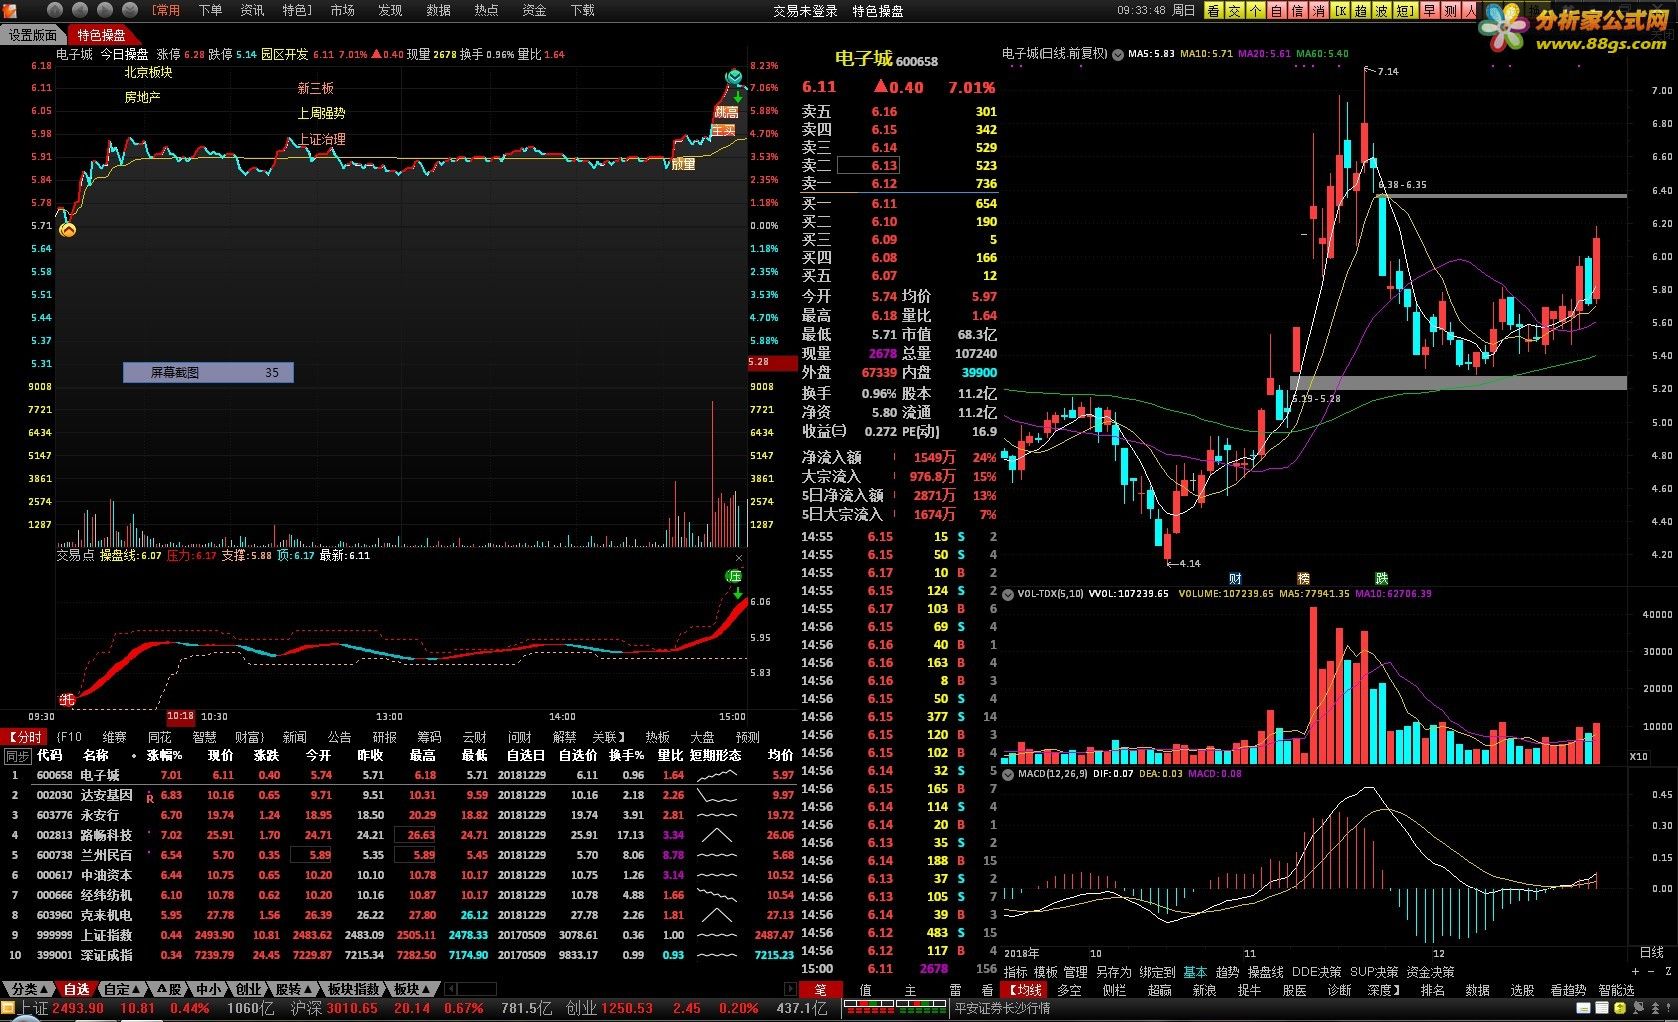Toggle the 笔 tick-trade button

(x=820, y=990)
